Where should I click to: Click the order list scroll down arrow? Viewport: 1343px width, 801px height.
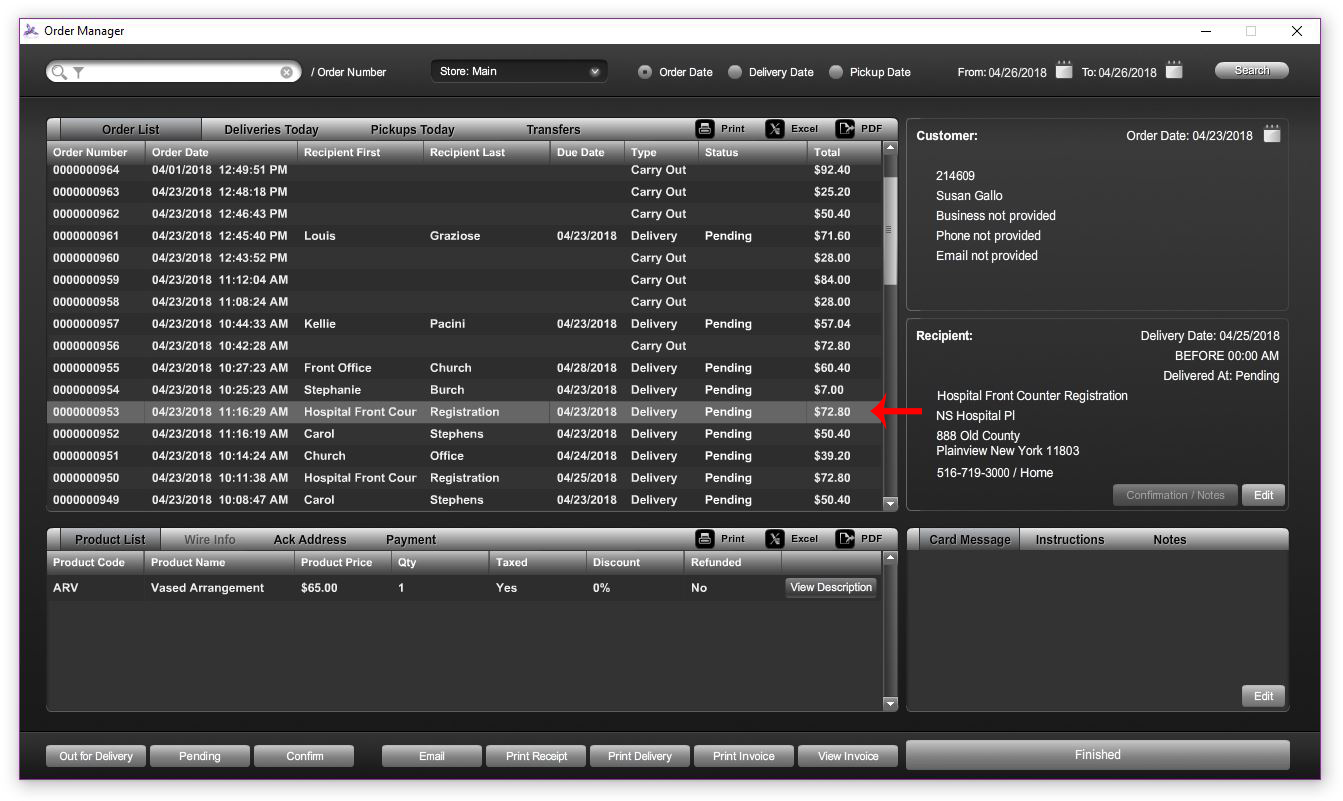(x=890, y=504)
